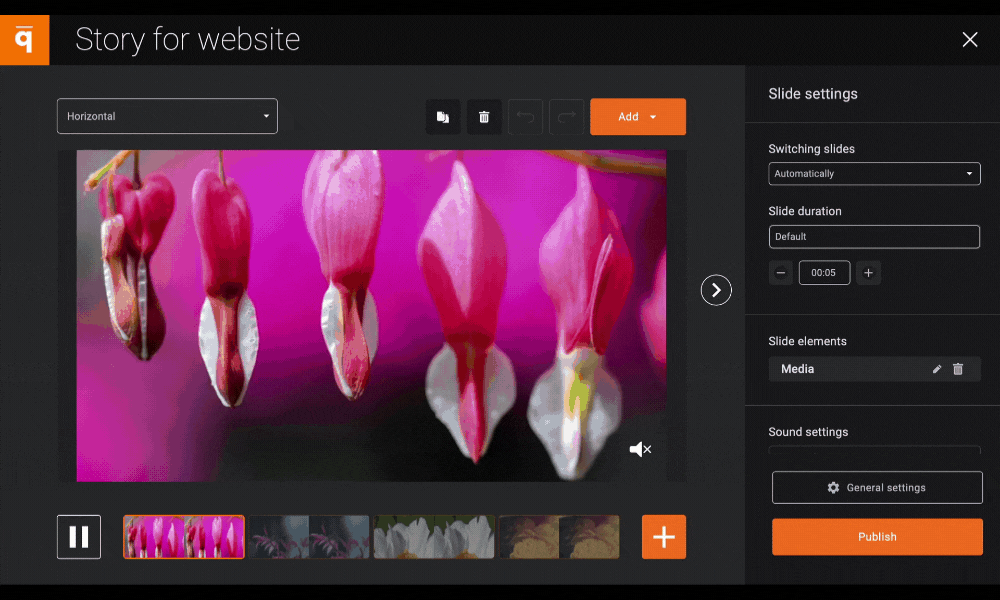
Task: Edit the Media element with pencil icon
Action: [937, 369]
